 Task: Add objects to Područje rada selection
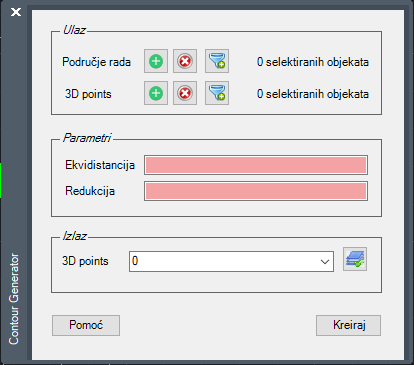[x=156, y=61]
